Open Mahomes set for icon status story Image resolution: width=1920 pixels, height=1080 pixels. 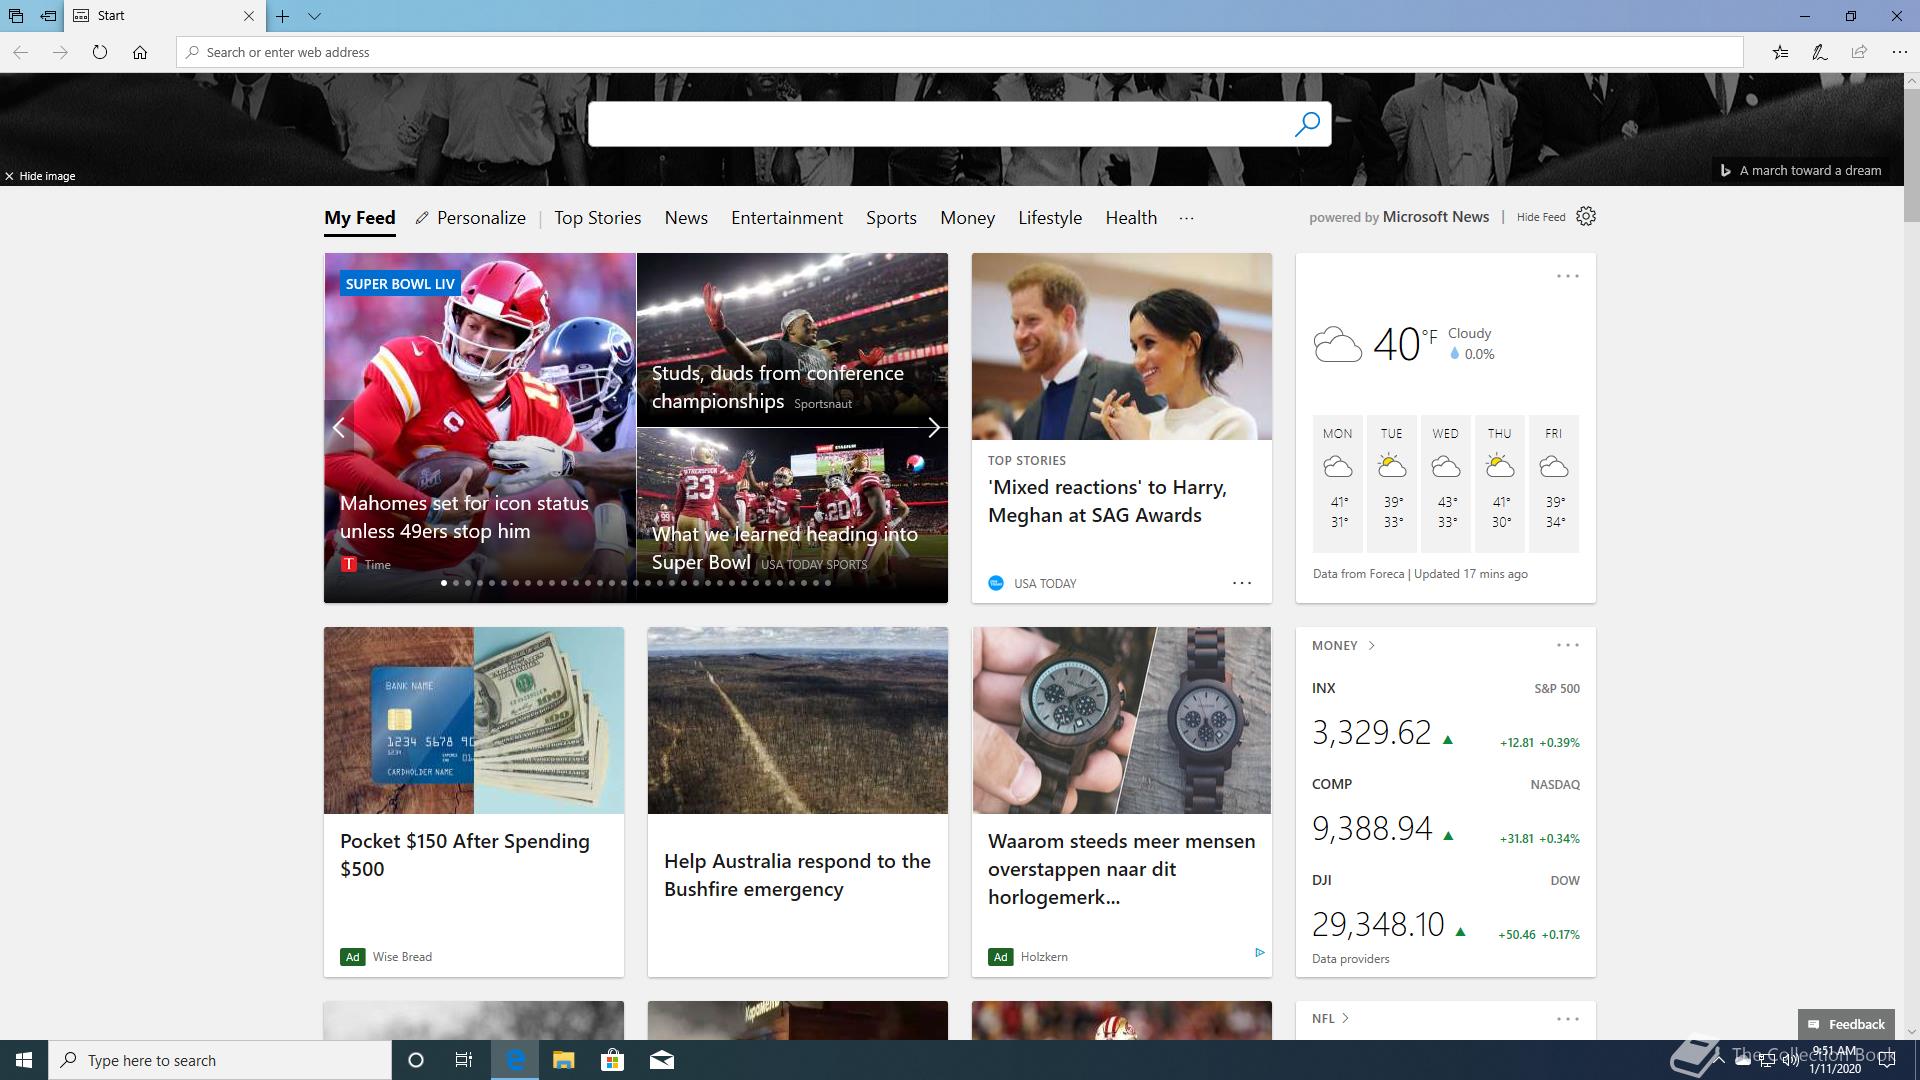click(464, 517)
